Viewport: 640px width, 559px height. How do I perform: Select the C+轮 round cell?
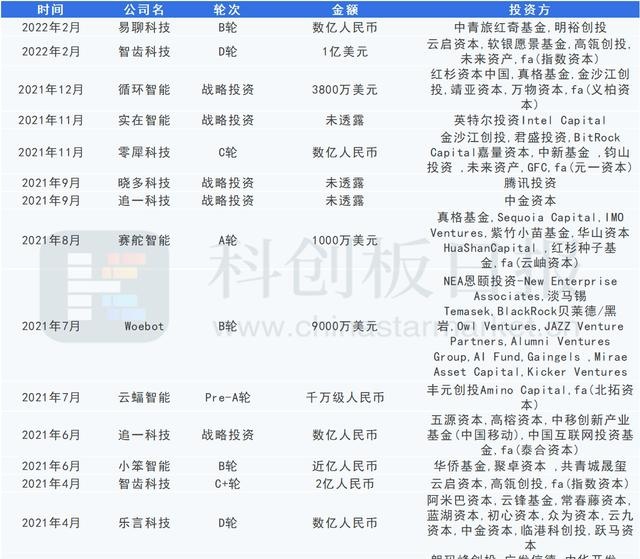(227, 484)
